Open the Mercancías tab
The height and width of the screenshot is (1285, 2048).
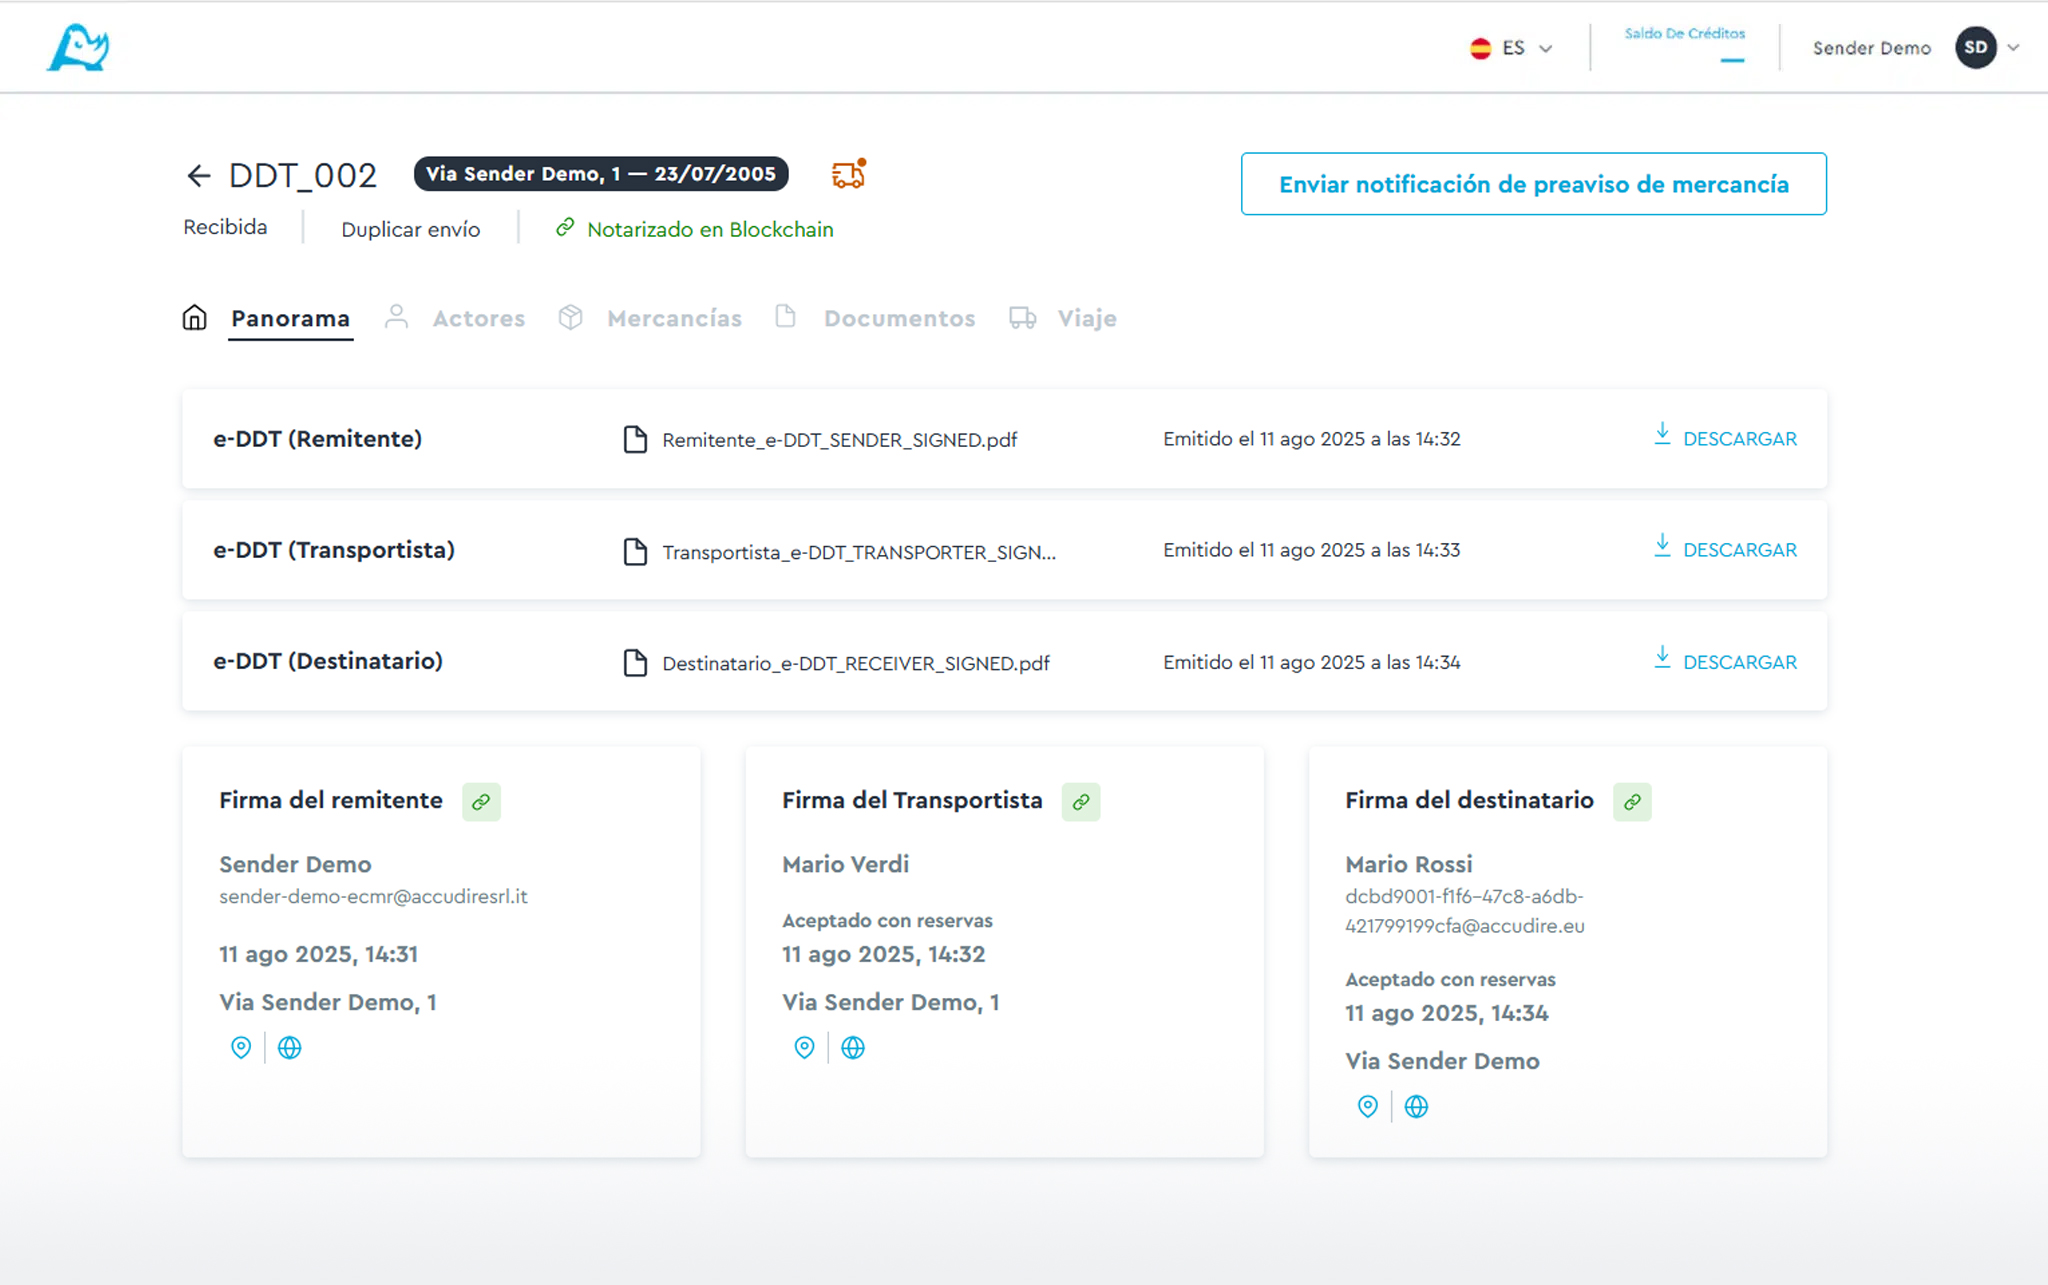click(x=673, y=319)
